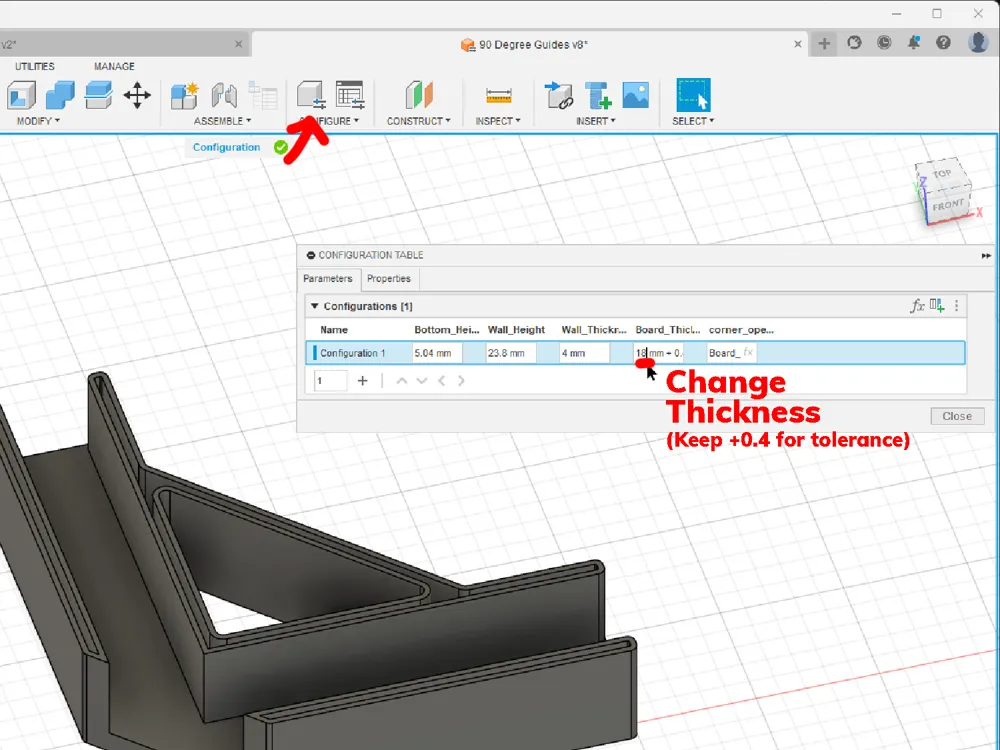This screenshot has height=750, width=1000.
Task: Collapse the Configurations [1] section
Action: pyautogui.click(x=314, y=306)
